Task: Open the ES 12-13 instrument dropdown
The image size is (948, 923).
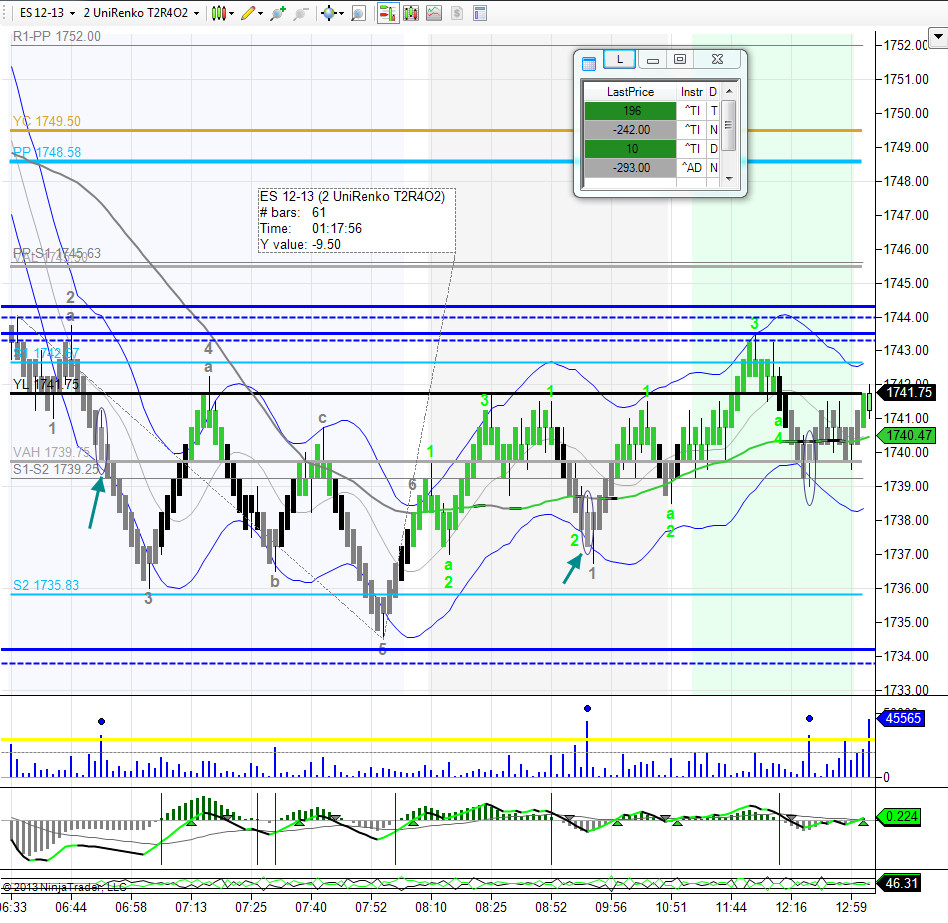Action: click(x=47, y=13)
